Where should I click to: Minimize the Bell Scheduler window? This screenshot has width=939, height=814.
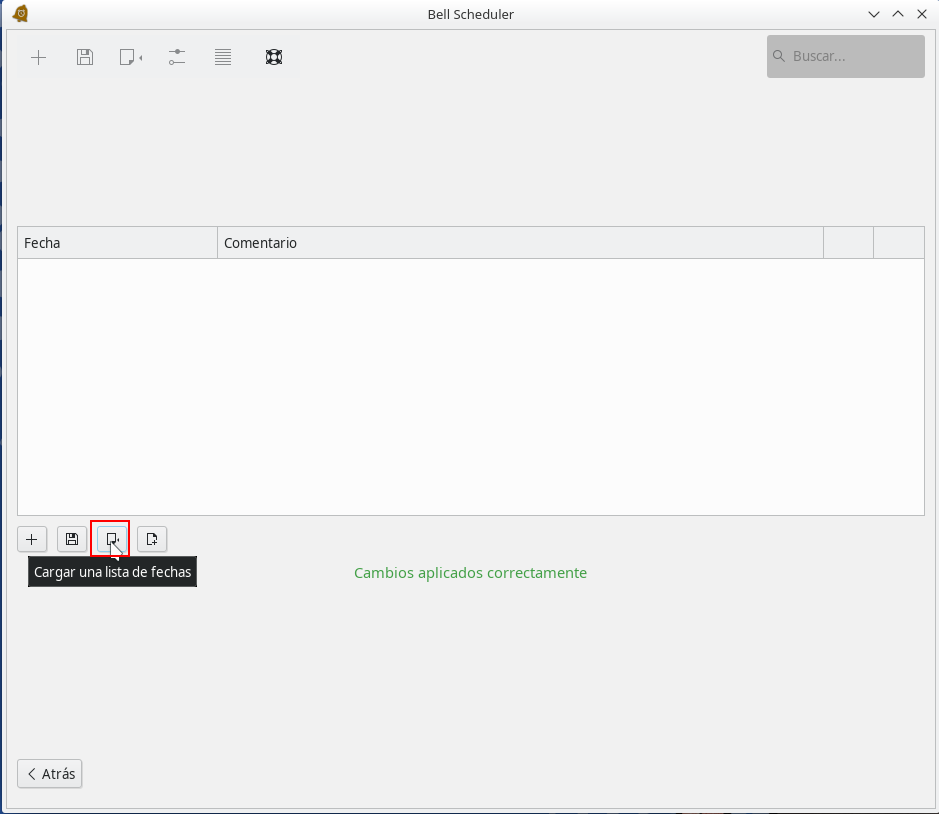874,14
